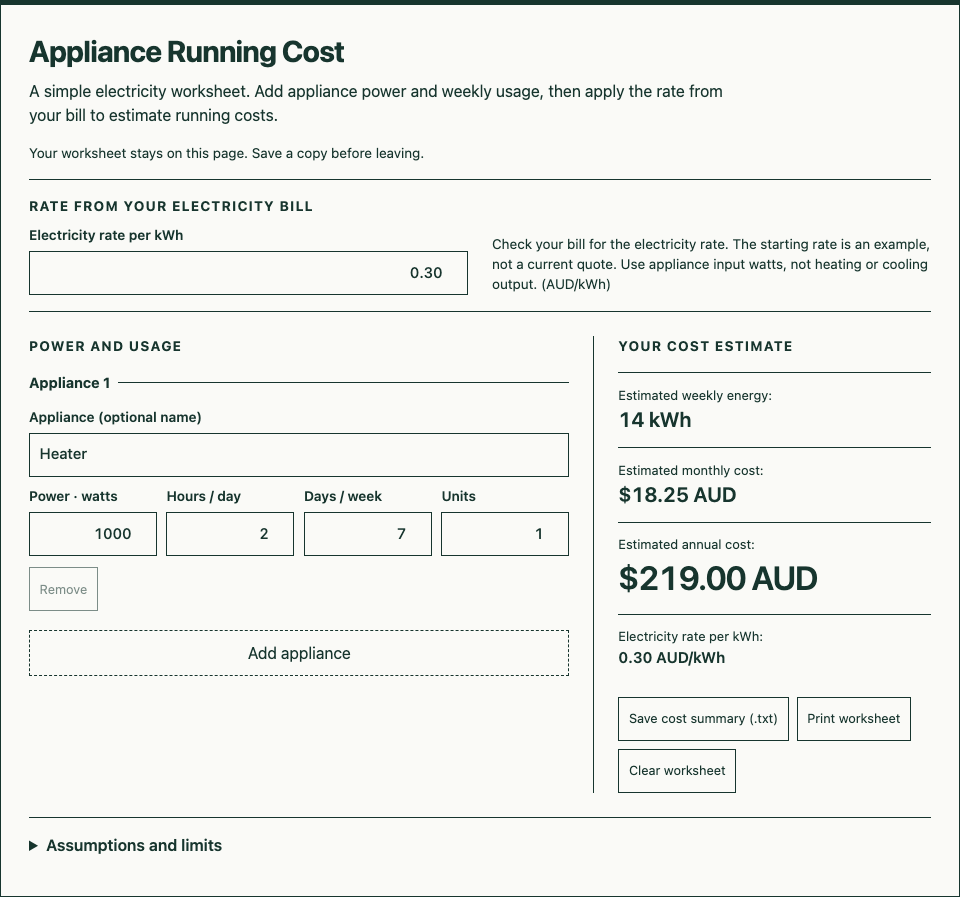Click the Power and Usage section heading
Image resolution: width=960 pixels, height=897 pixels.
(x=105, y=347)
